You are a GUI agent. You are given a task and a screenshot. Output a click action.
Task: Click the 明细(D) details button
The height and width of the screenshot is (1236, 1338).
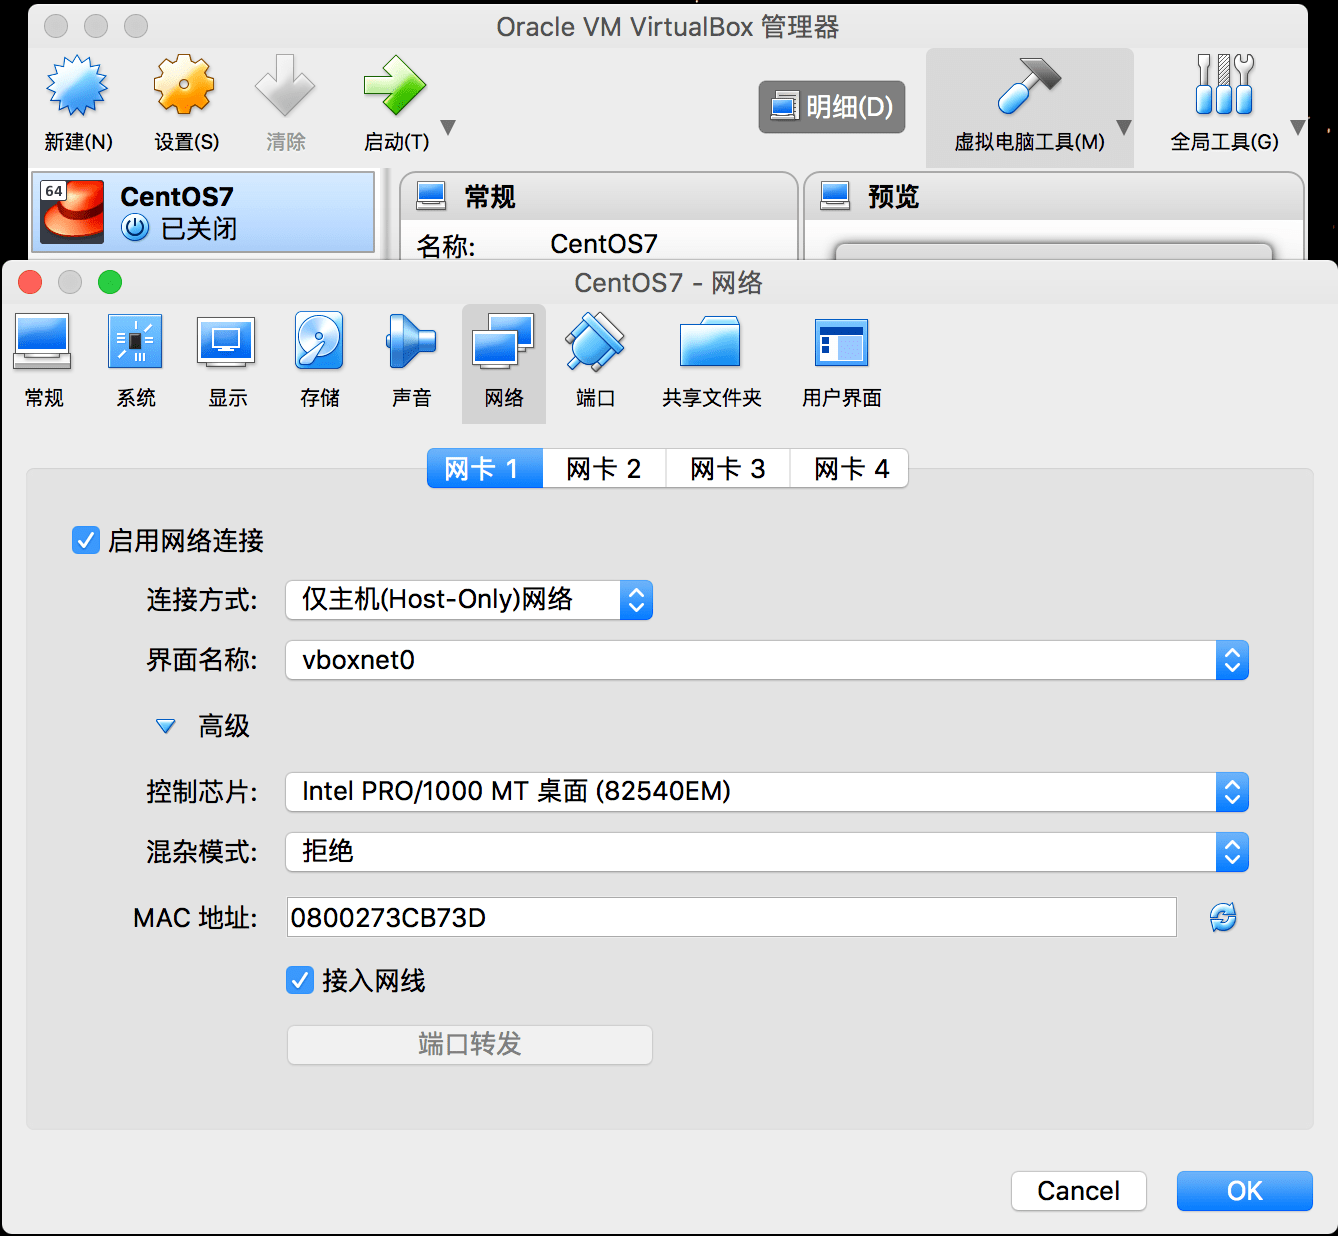[x=832, y=107]
